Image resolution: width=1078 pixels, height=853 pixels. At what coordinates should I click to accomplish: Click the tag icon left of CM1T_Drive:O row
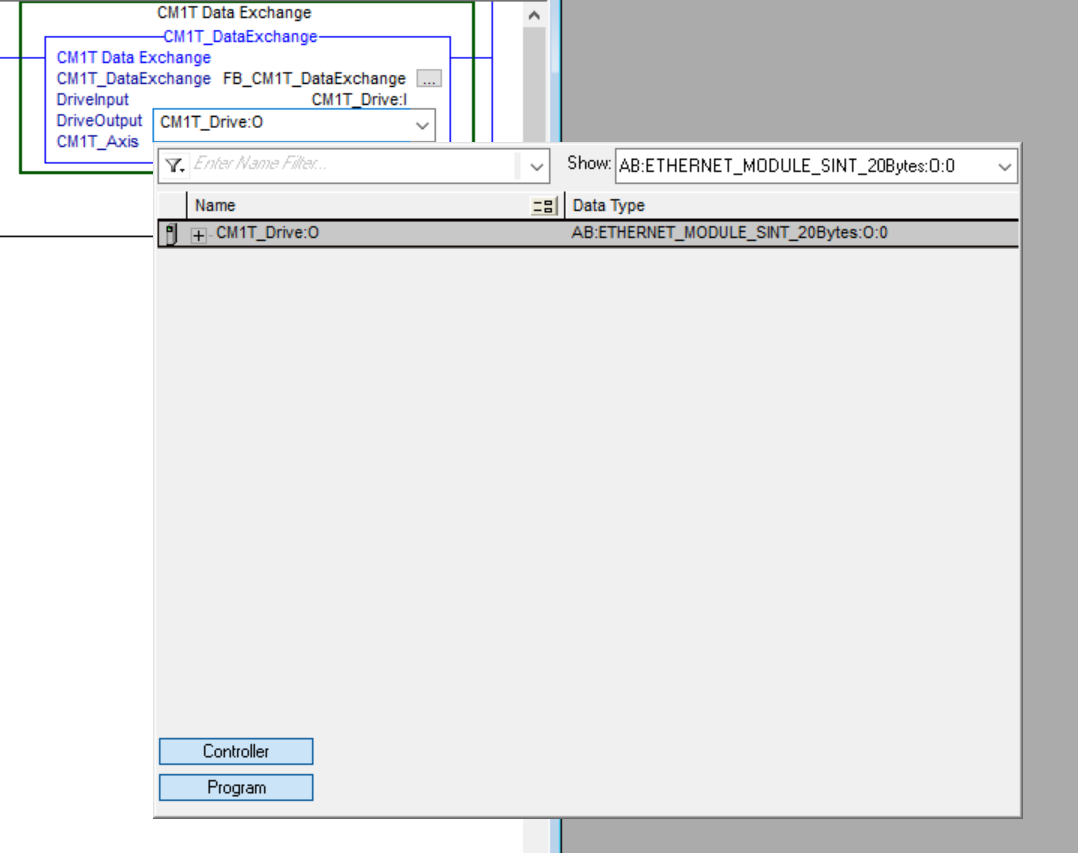point(170,235)
